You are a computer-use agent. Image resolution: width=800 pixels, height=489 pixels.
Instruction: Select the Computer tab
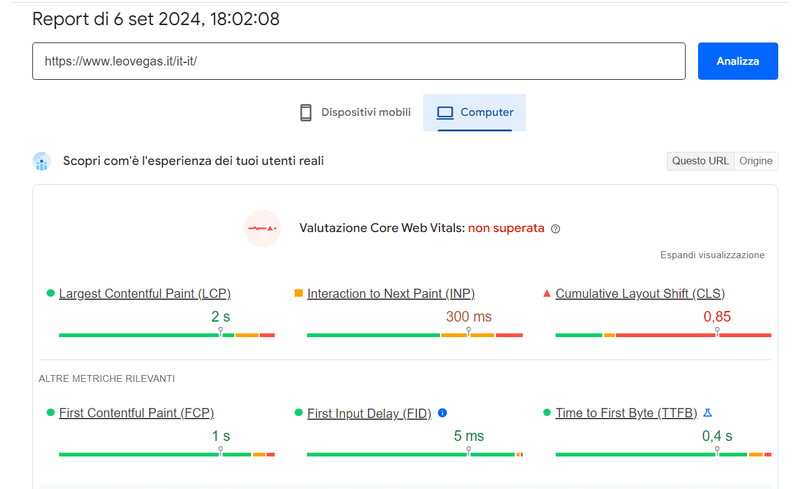(x=474, y=112)
